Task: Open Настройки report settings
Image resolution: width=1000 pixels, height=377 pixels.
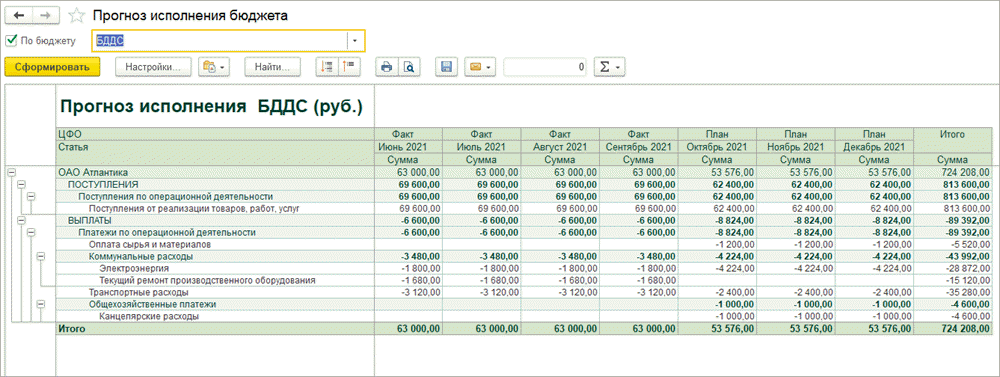Action: [x=153, y=66]
